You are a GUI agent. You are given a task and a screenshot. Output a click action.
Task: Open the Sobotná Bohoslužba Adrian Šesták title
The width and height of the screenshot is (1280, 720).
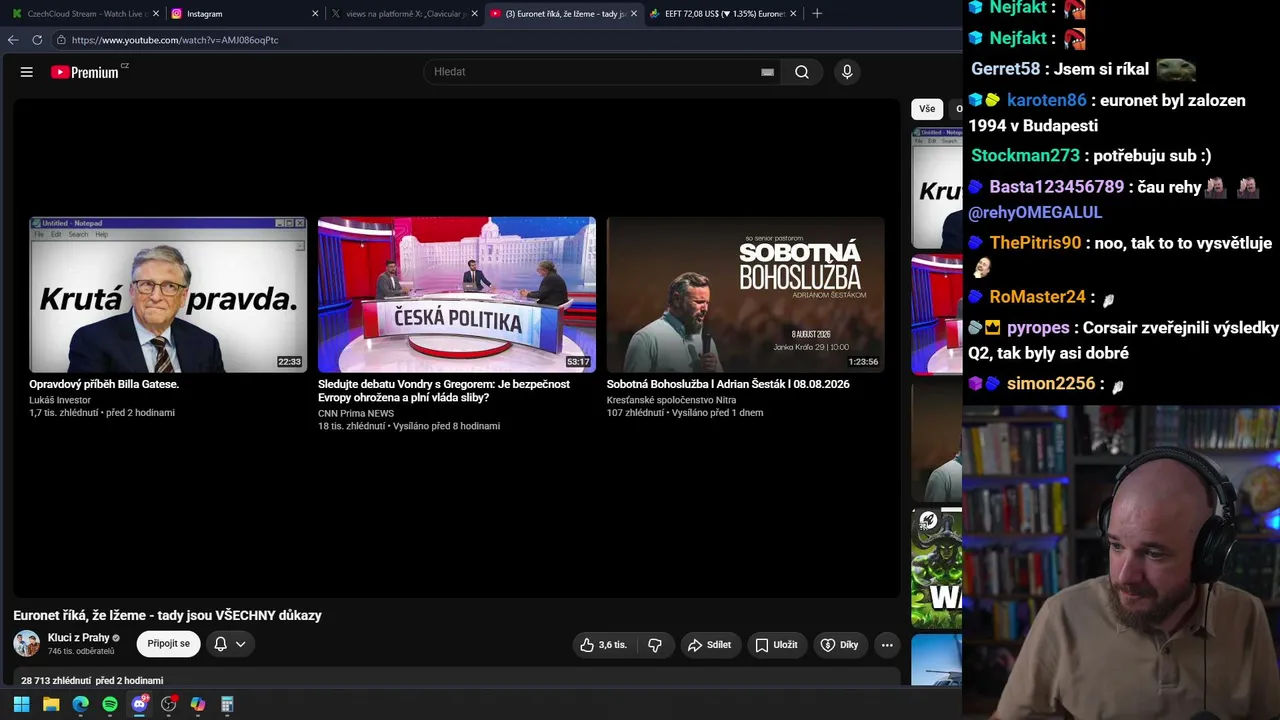(x=728, y=384)
